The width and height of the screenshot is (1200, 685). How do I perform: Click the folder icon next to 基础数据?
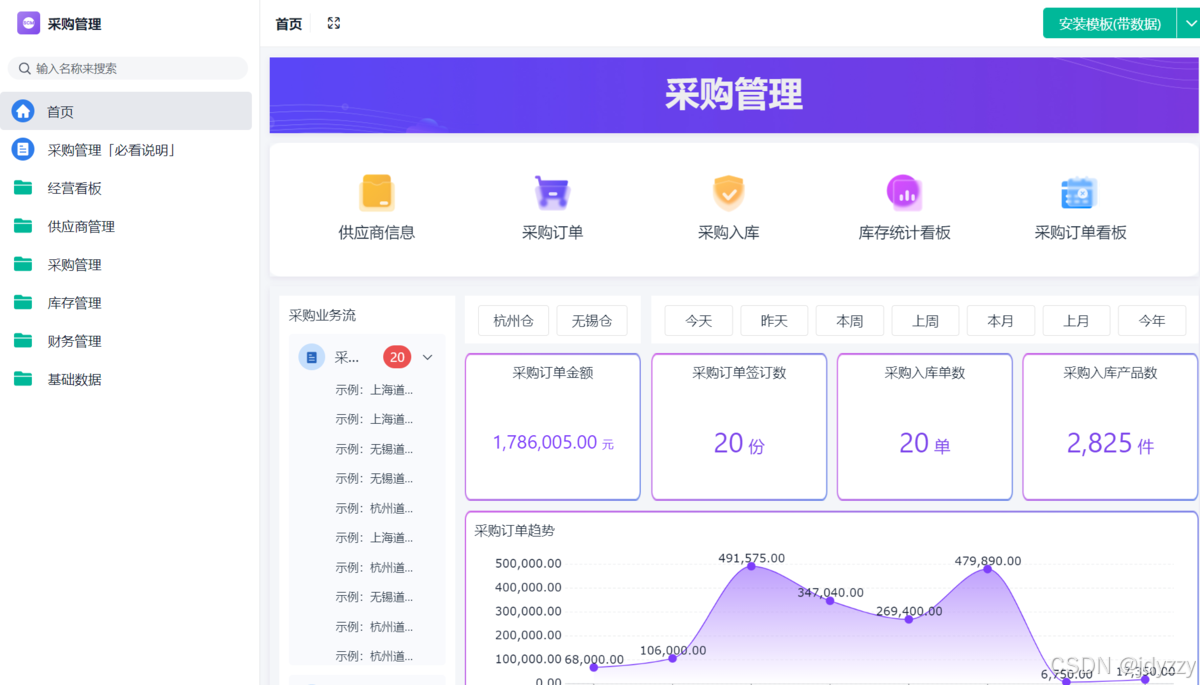[x=23, y=378]
